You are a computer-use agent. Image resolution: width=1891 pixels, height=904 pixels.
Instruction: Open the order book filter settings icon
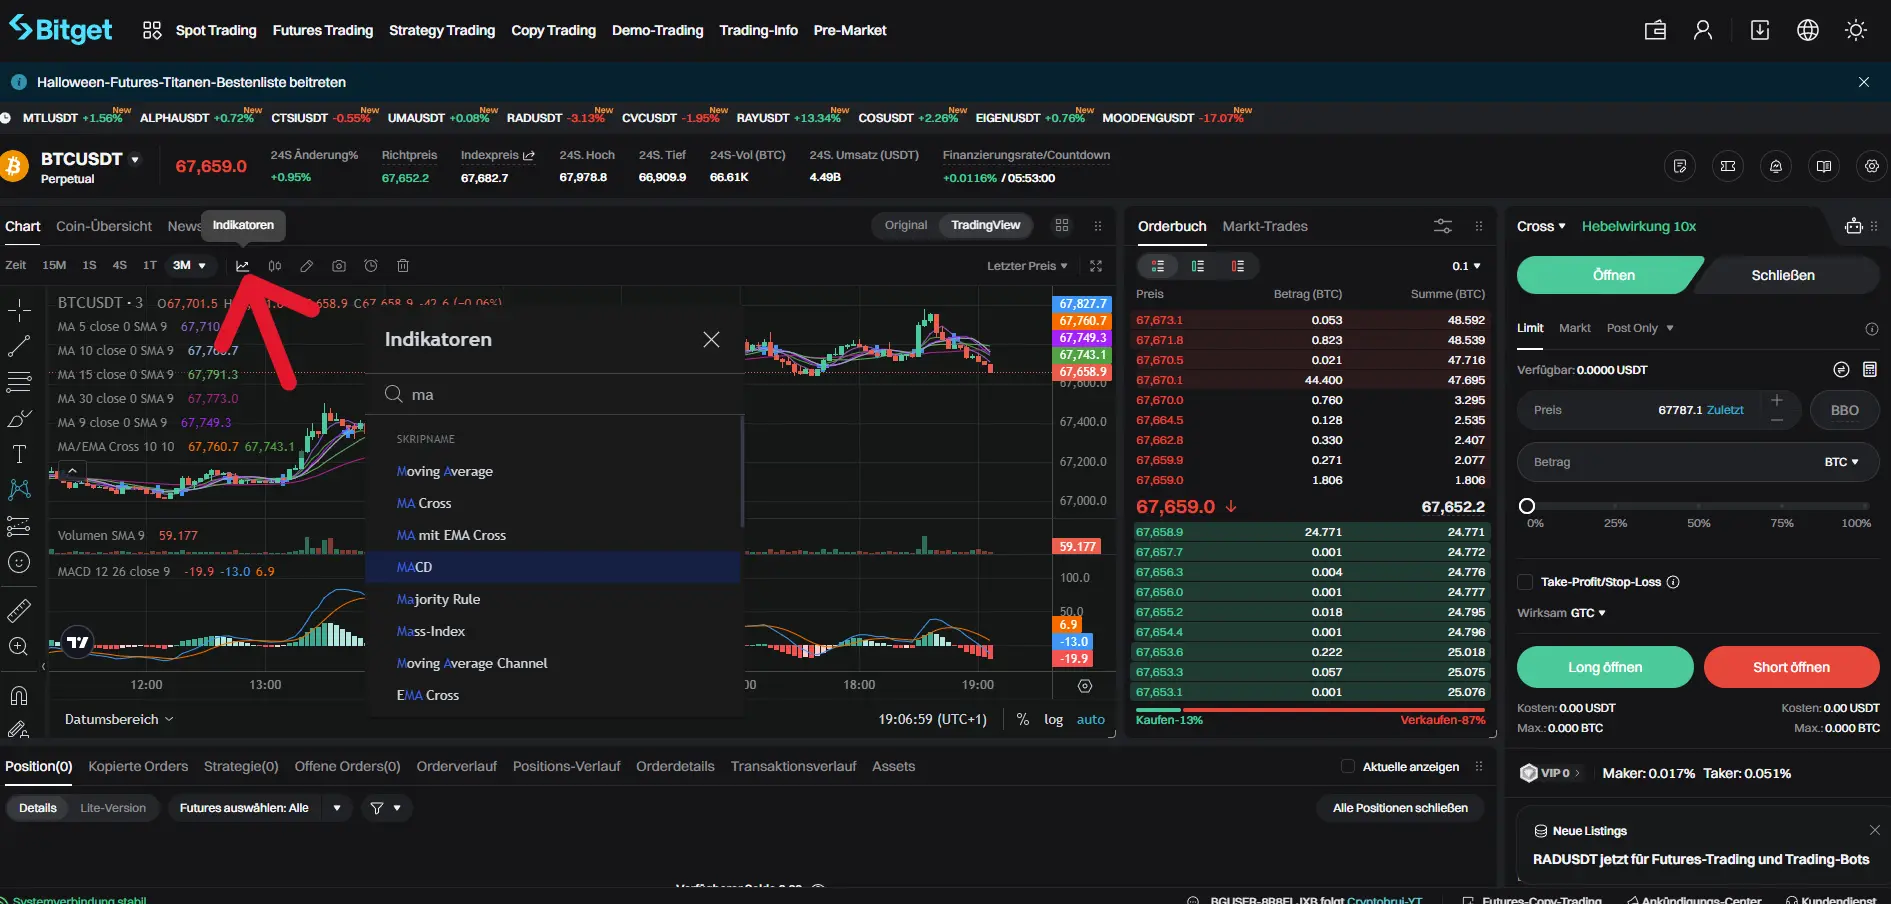[1443, 226]
